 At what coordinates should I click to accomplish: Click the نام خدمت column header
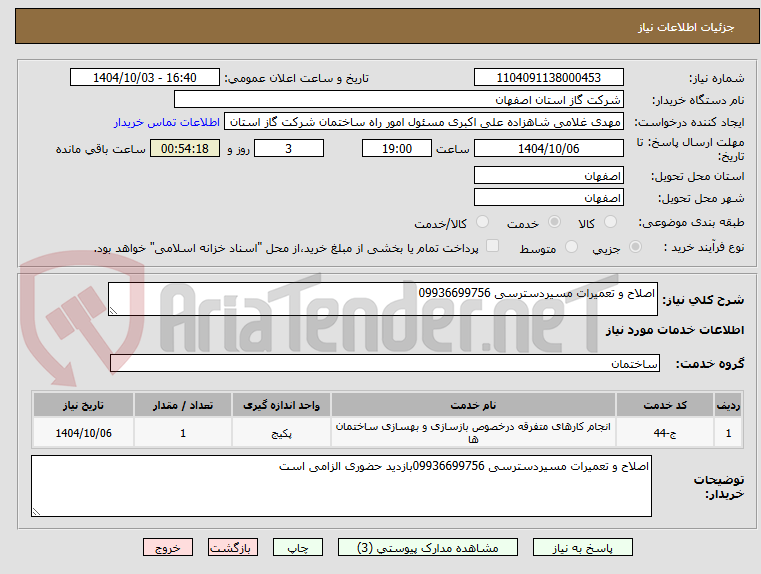coord(473,405)
